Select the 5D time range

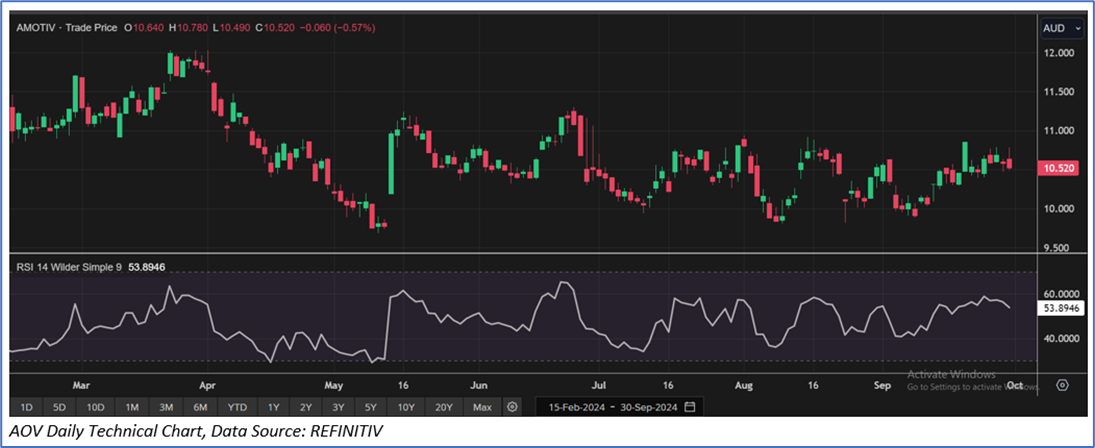(x=60, y=407)
